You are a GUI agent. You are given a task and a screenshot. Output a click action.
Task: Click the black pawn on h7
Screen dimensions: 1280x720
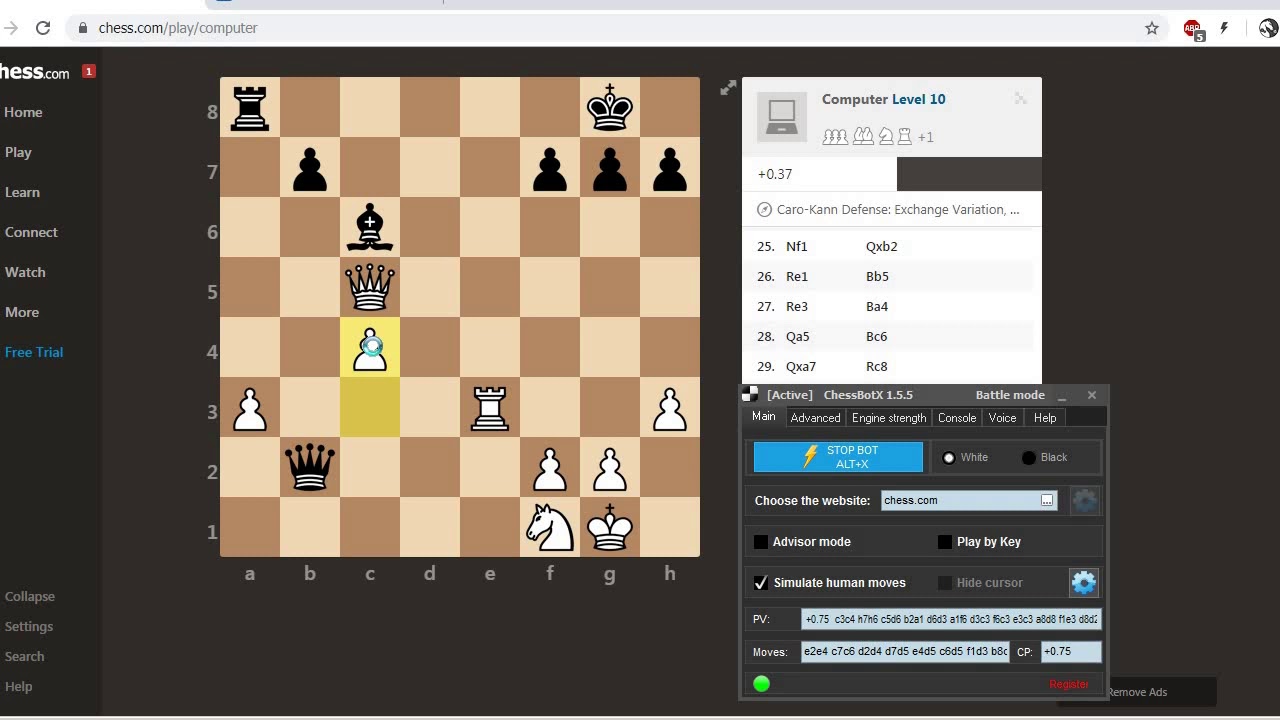click(x=670, y=169)
